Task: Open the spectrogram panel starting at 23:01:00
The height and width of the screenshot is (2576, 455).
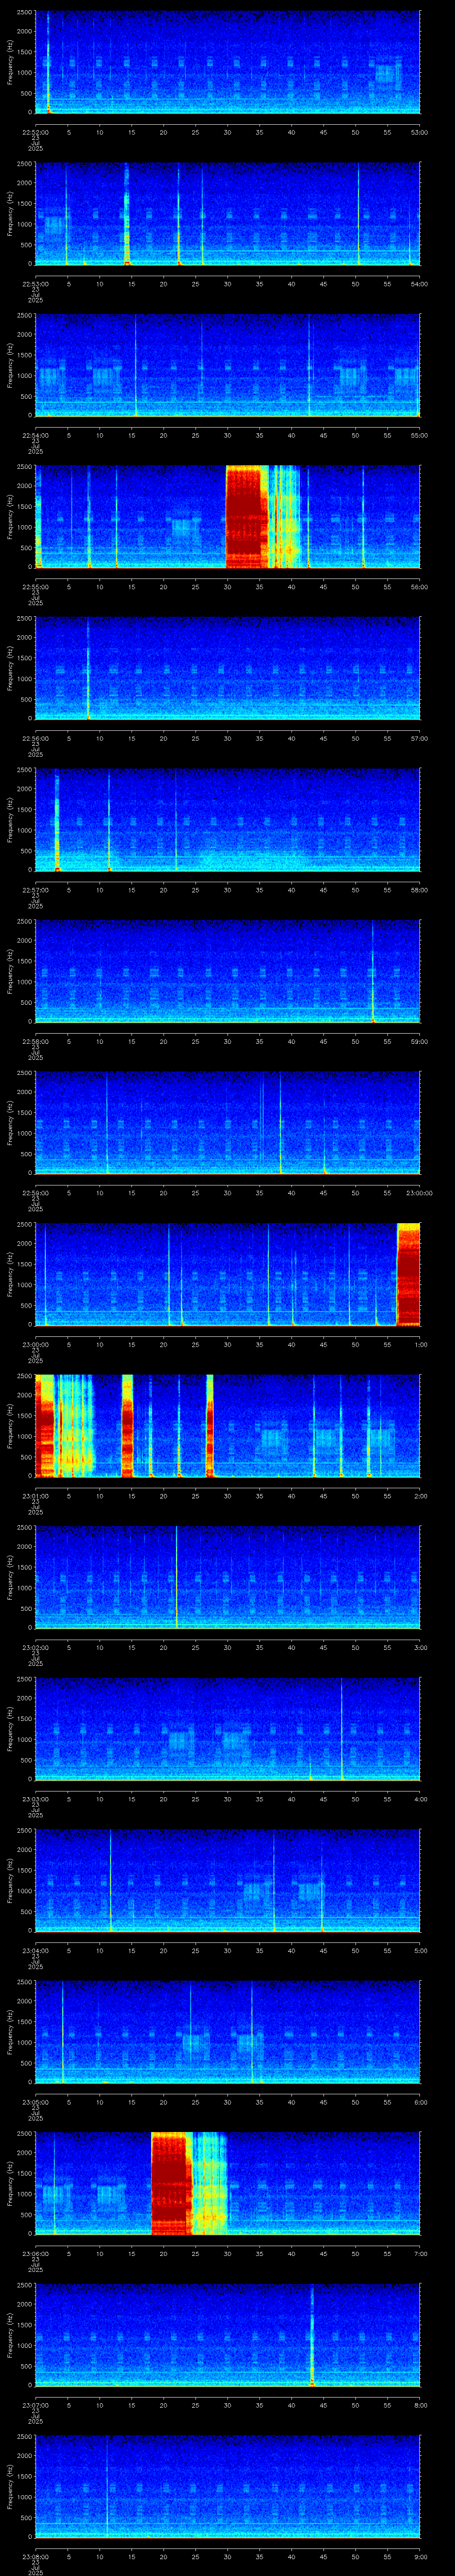Action: click(x=228, y=1427)
